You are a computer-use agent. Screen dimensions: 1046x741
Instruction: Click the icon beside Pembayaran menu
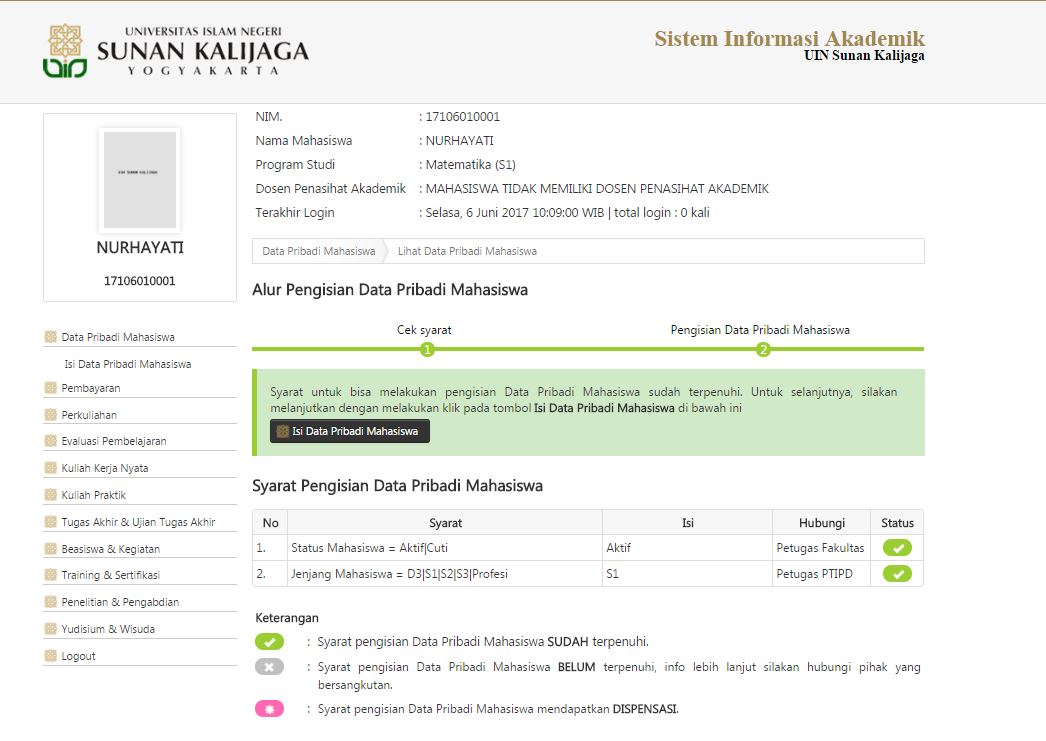click(51, 388)
